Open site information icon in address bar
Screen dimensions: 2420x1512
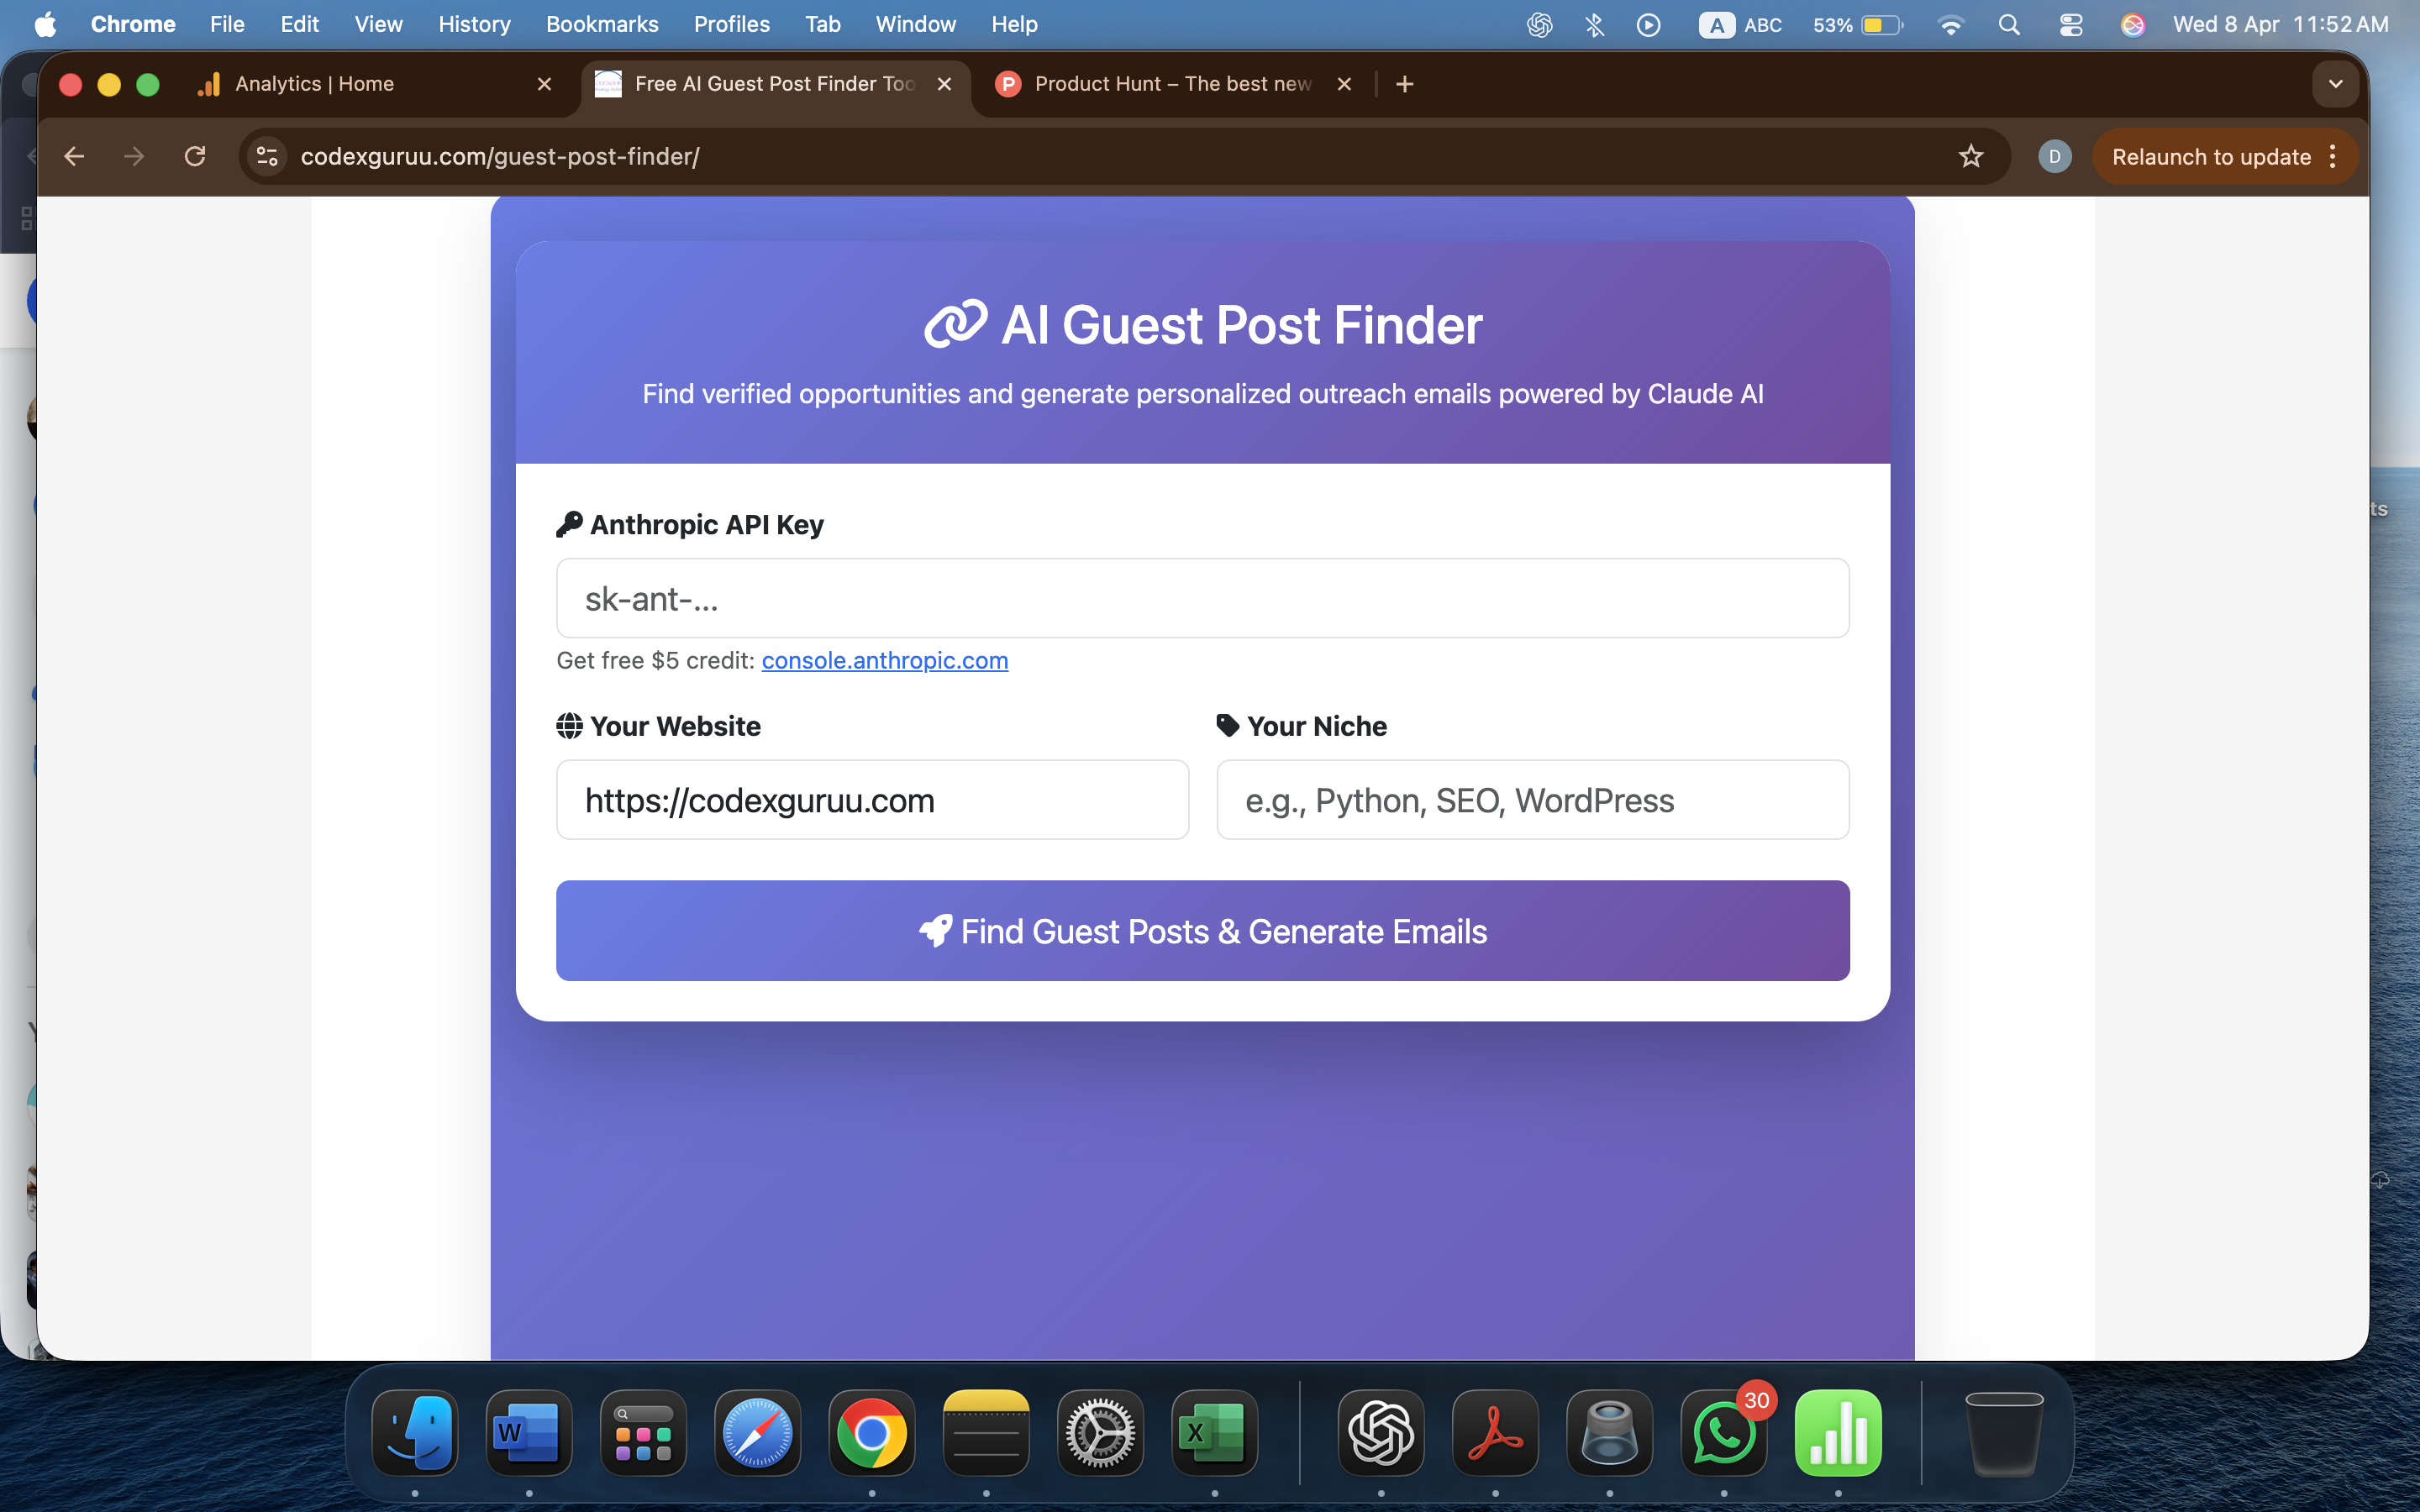click(x=267, y=156)
